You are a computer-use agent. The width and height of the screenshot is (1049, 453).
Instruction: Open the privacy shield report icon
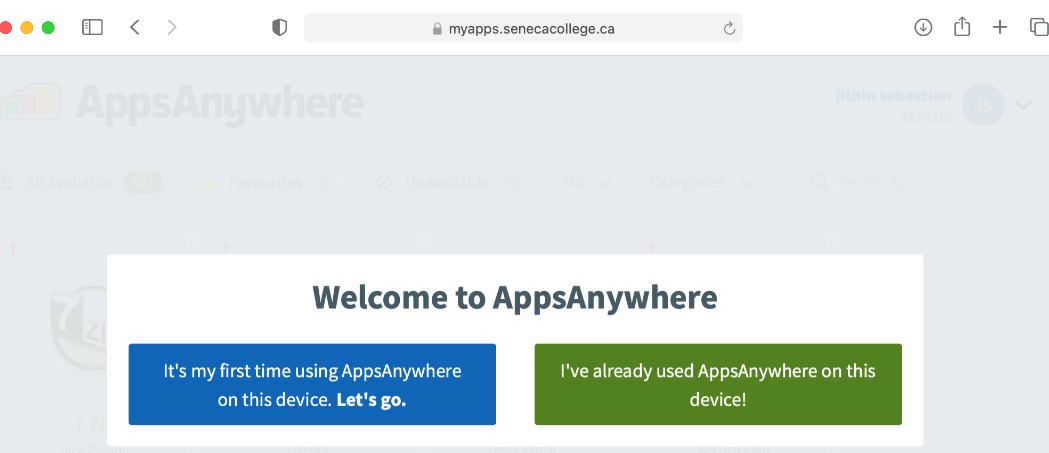point(279,27)
